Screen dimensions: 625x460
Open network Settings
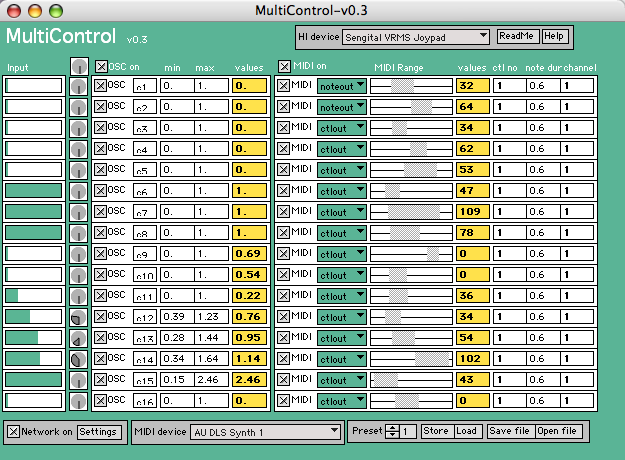[x=97, y=432]
